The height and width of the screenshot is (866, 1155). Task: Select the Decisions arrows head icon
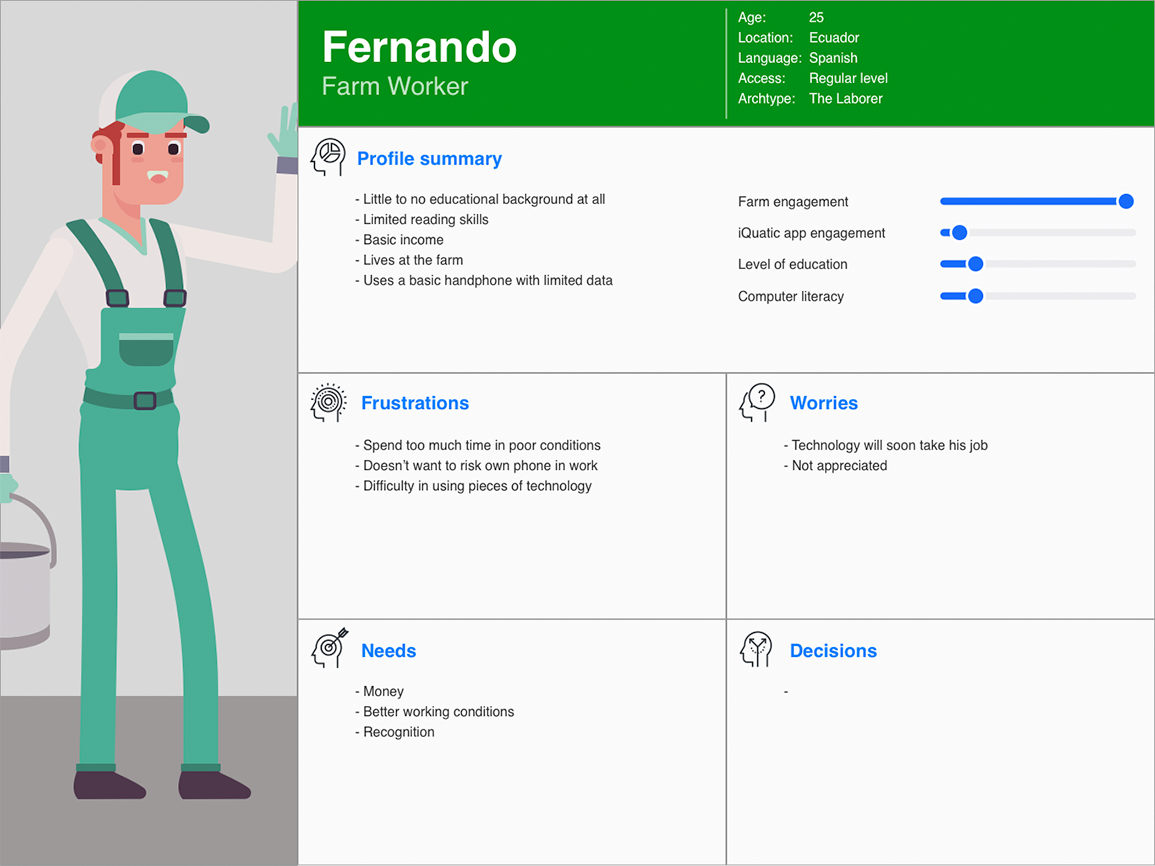pyautogui.click(x=757, y=649)
